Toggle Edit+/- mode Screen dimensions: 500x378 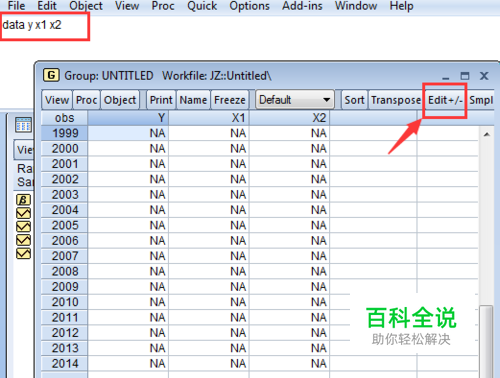tap(445, 100)
